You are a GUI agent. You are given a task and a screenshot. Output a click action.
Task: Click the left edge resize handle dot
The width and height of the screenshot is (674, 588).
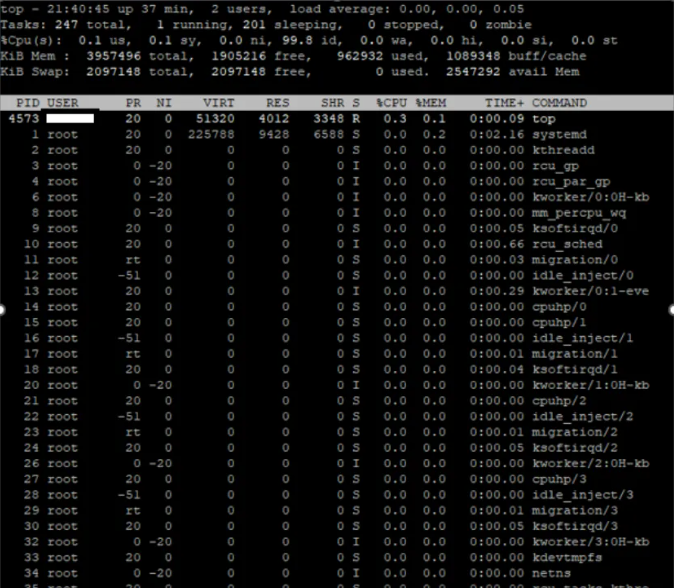[x=1, y=309]
